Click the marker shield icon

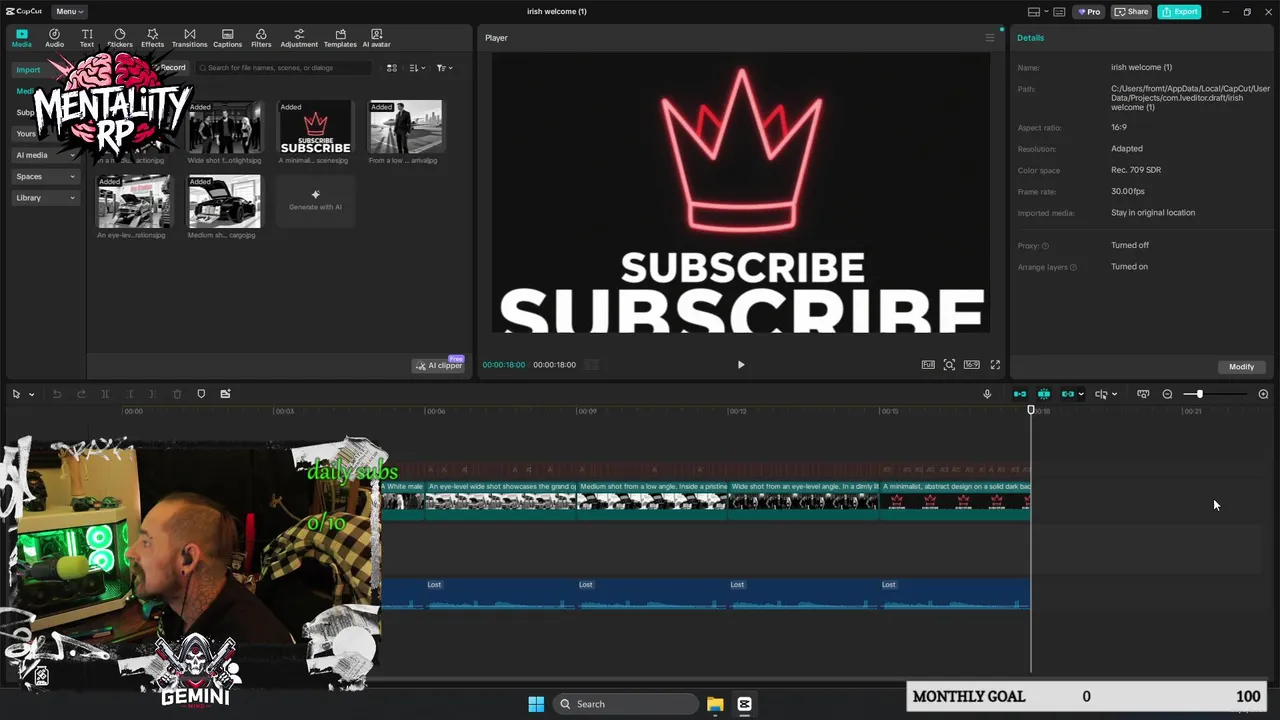(x=201, y=394)
